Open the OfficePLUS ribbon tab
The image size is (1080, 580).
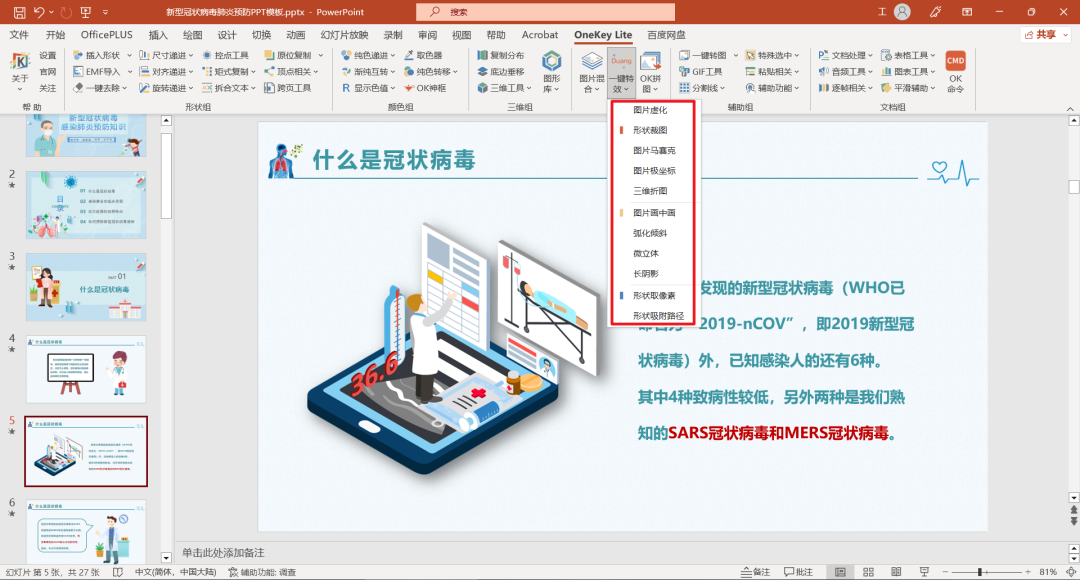(x=107, y=34)
